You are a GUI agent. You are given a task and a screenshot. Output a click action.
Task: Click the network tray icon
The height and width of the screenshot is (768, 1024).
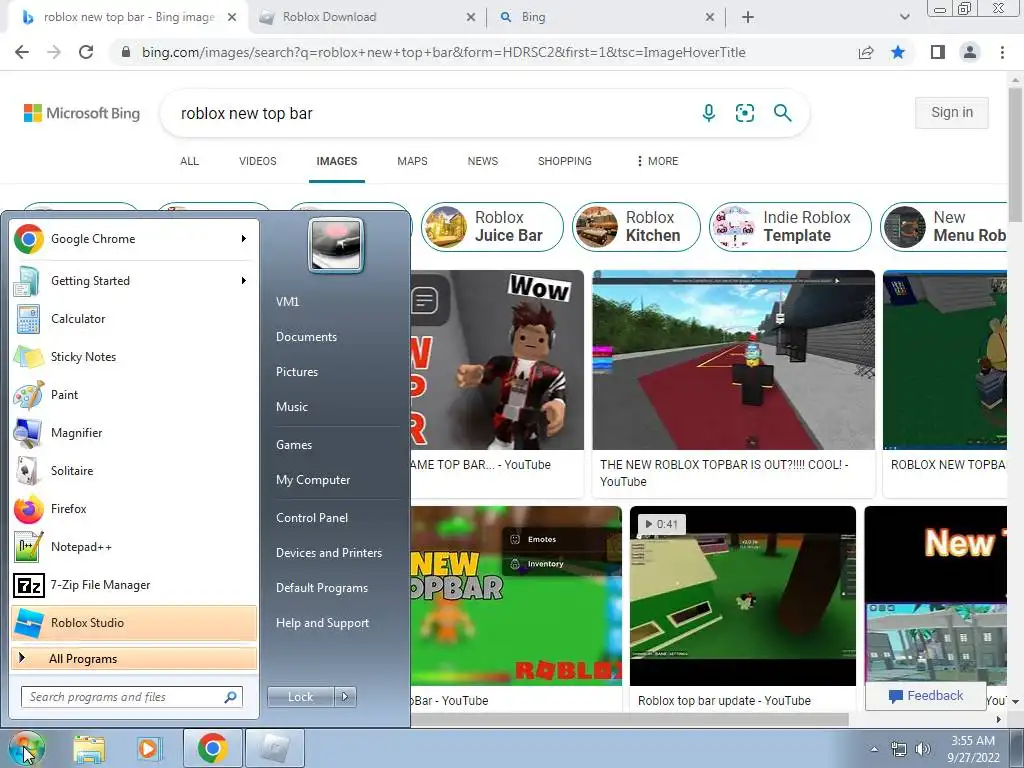[899, 749]
